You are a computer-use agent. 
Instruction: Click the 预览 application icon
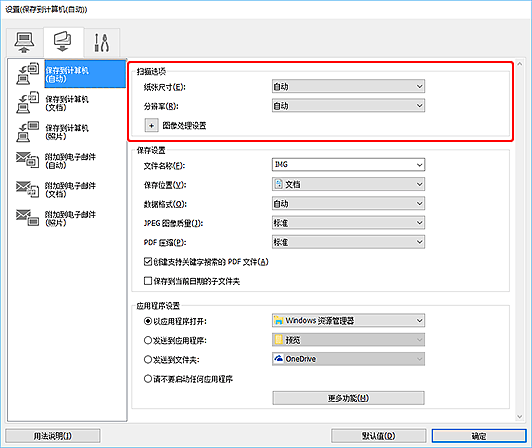tap(279, 340)
